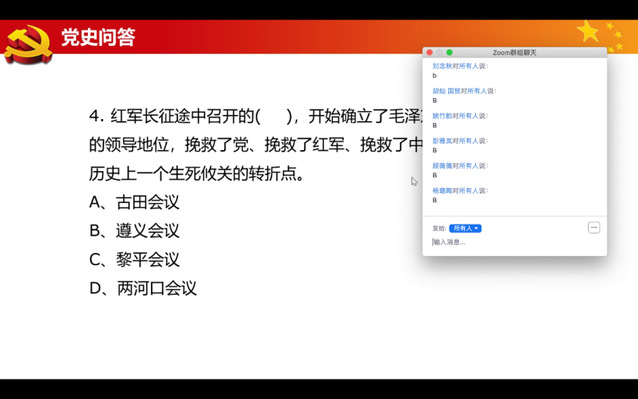Minimize the Zoom chat window
Image resolution: width=638 pixels, height=399 pixels.
(439, 52)
